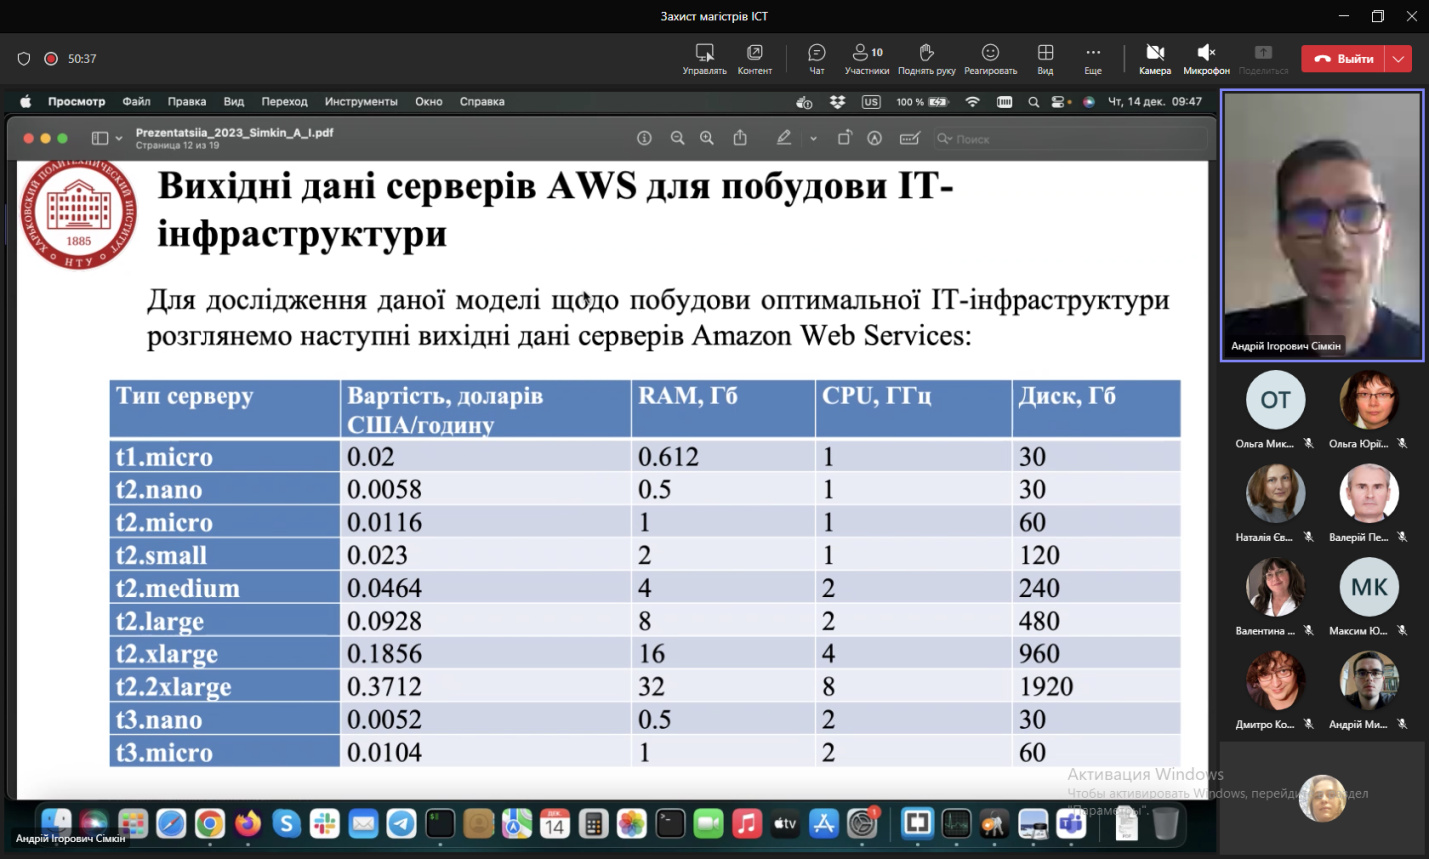Open the Файл menu
The image size is (1429, 859).
[136, 101]
